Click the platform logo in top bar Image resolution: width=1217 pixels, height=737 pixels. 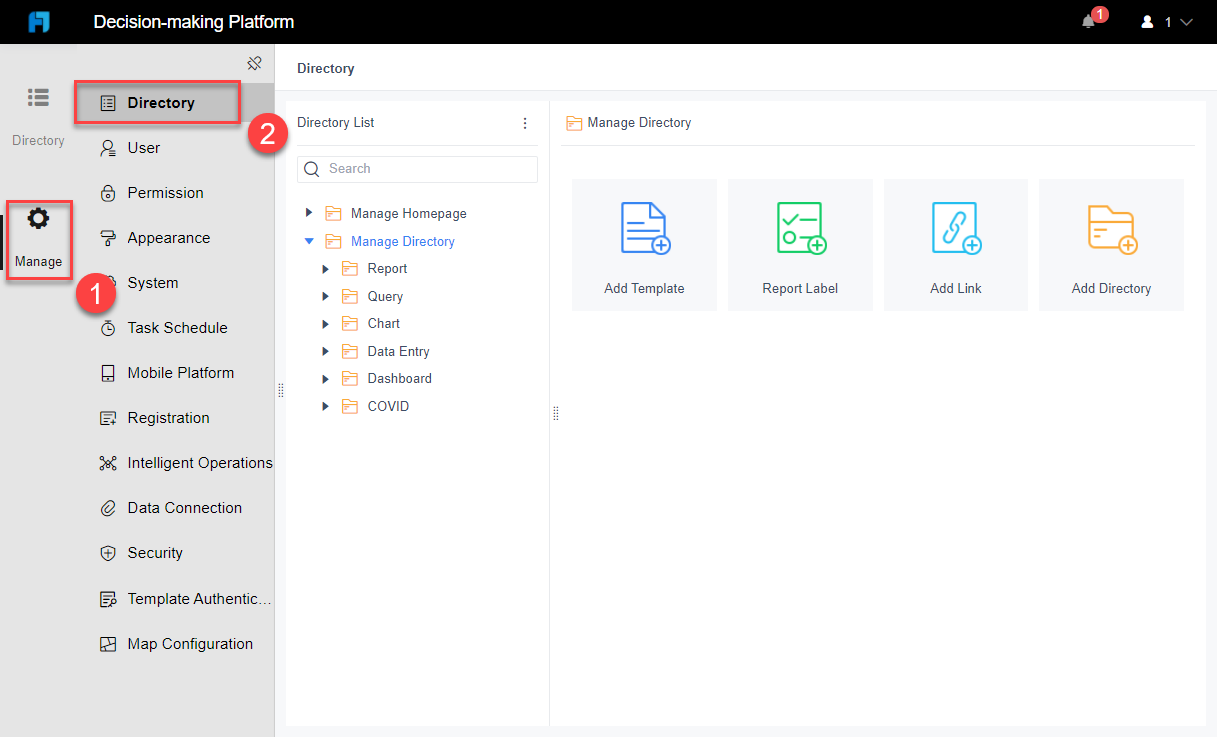click(39, 21)
